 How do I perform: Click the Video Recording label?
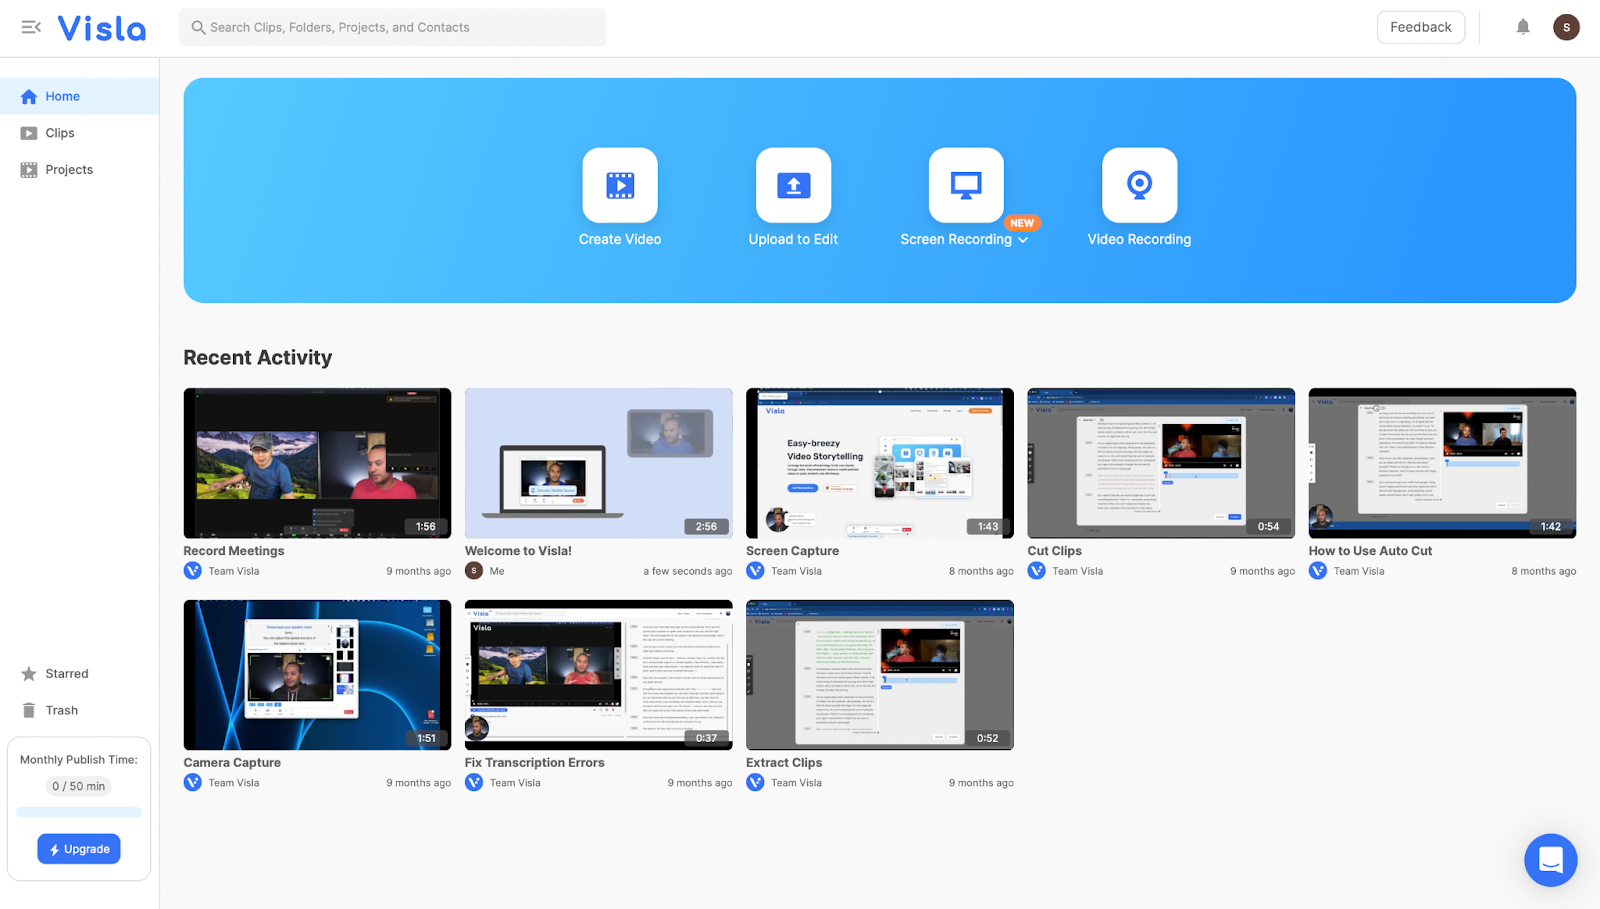tap(1139, 240)
